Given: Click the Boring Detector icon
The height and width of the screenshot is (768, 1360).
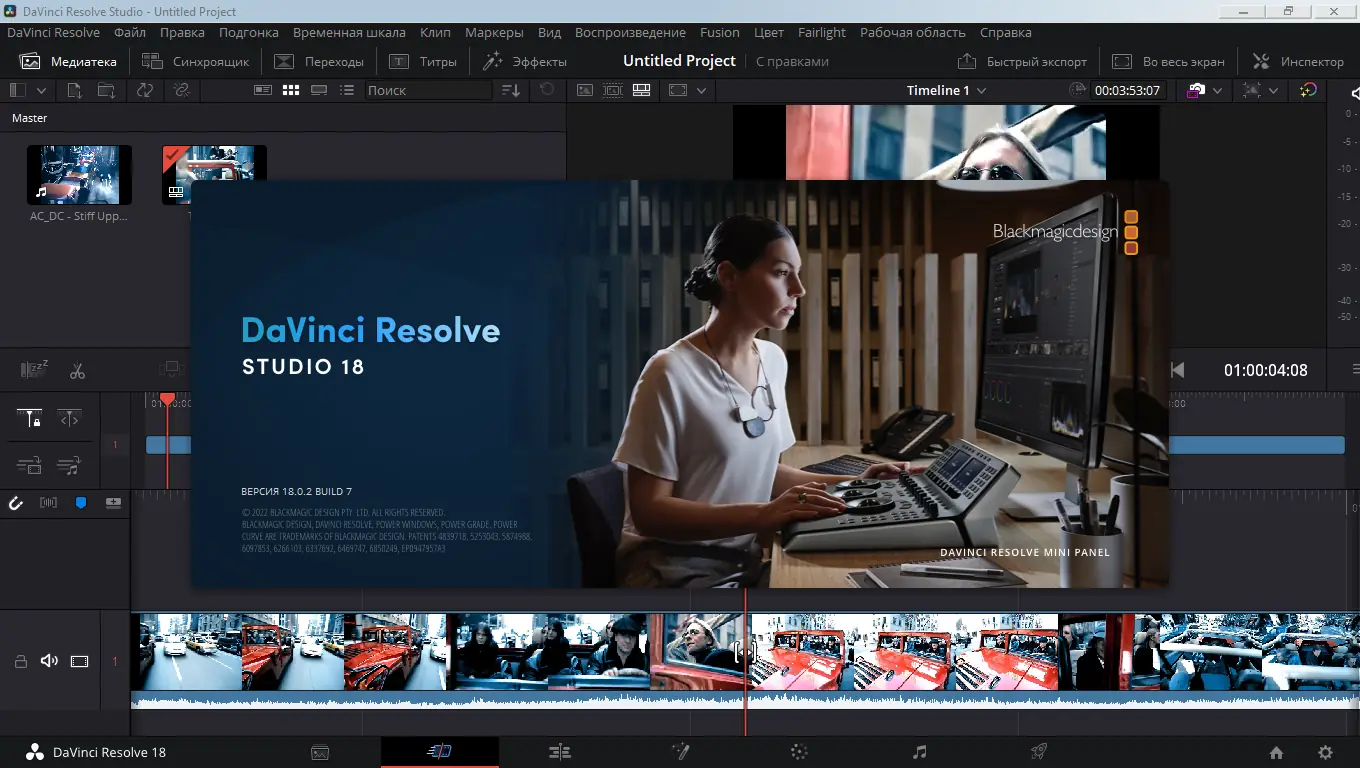Looking at the screenshot, I should pyautogui.click(x=34, y=370).
